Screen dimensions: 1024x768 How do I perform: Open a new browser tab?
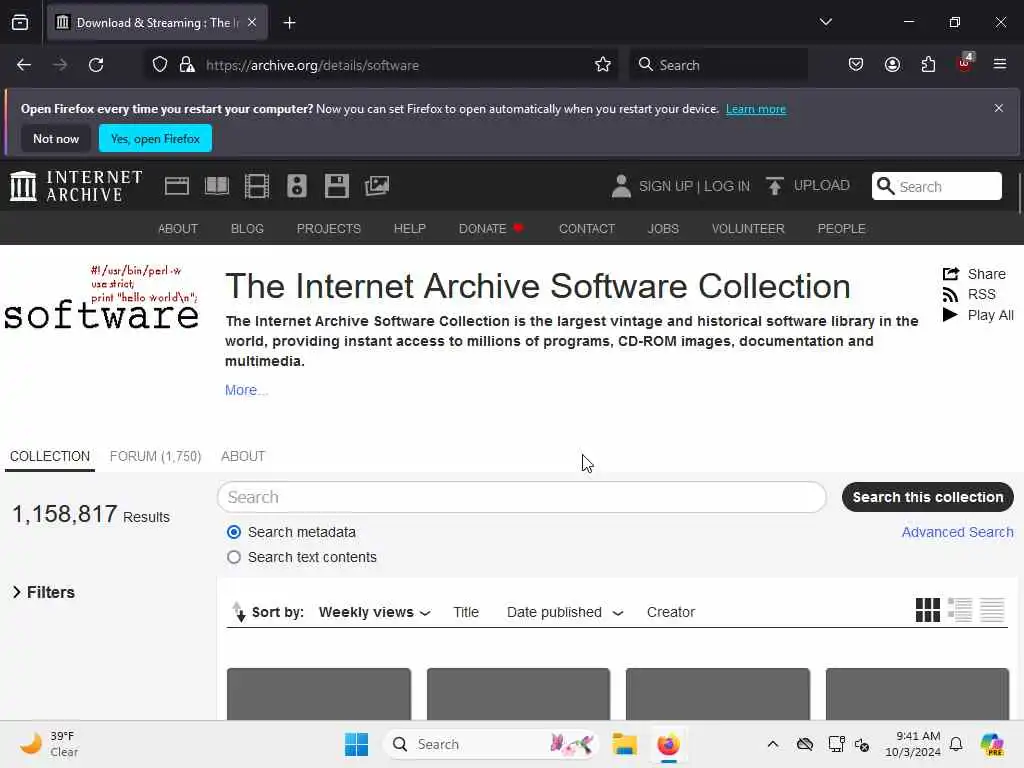point(289,23)
